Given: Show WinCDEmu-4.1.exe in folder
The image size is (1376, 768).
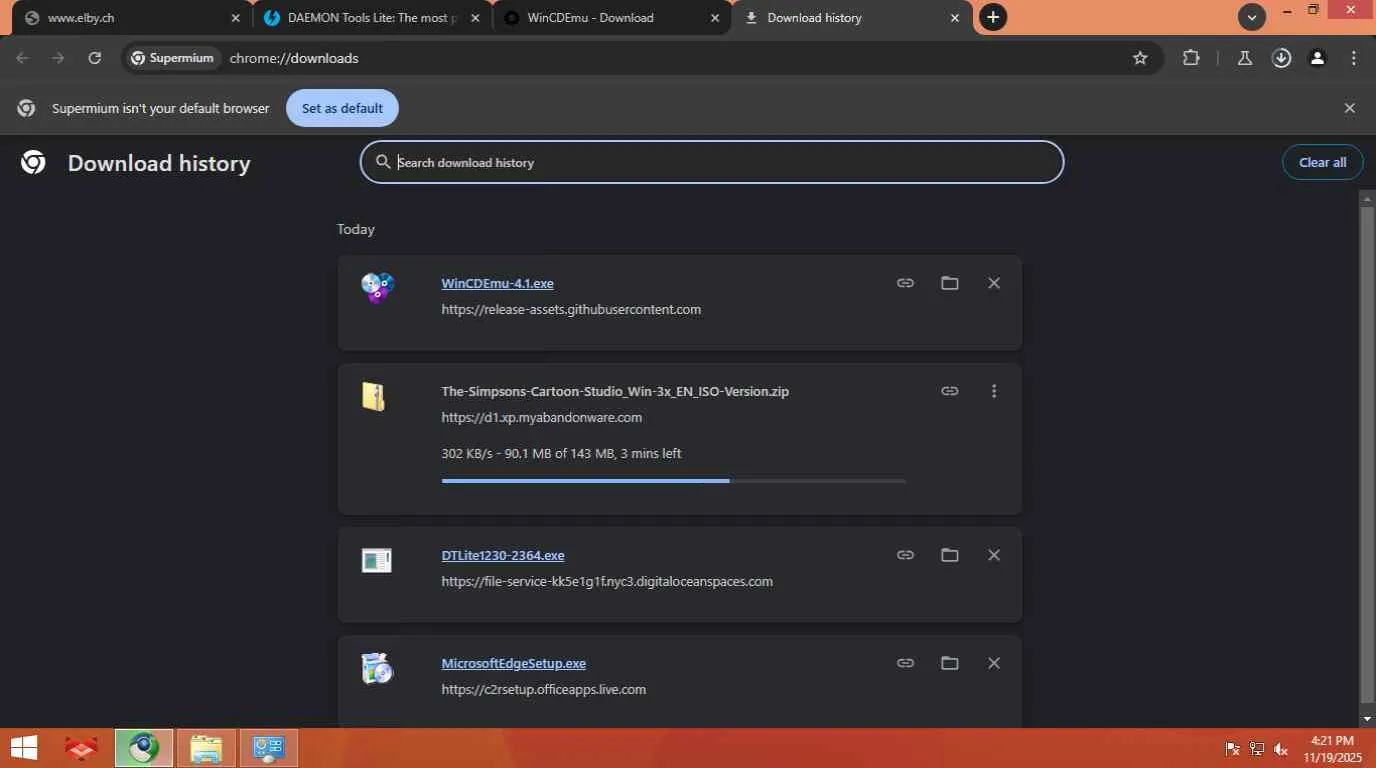Looking at the screenshot, I should tap(949, 283).
